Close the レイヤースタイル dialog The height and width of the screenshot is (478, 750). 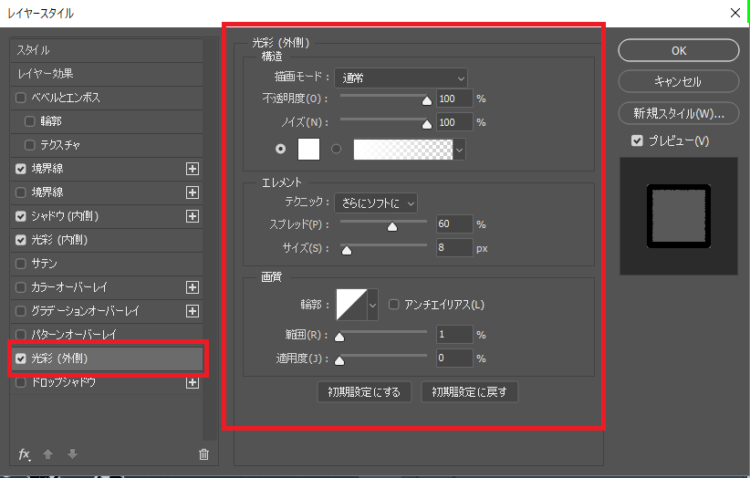[x=735, y=13]
